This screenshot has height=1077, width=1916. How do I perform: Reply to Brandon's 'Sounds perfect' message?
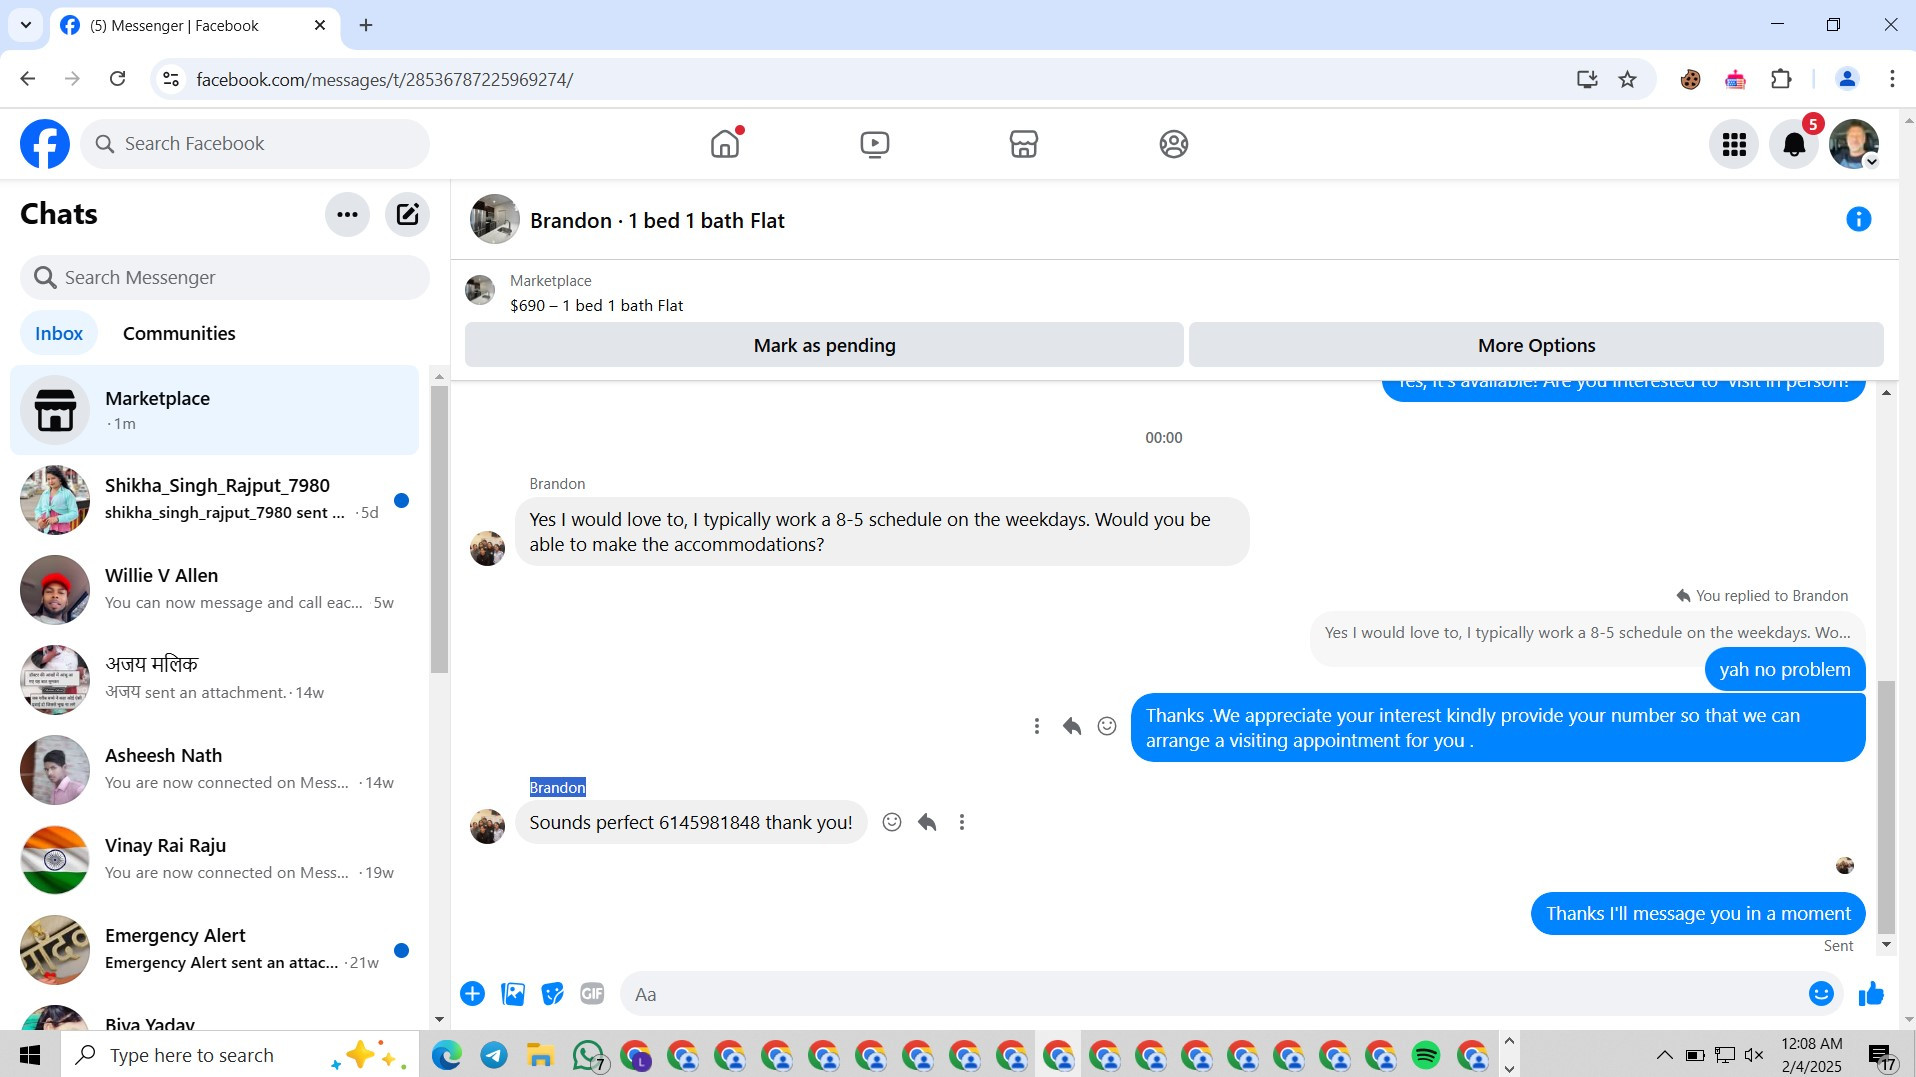(927, 822)
